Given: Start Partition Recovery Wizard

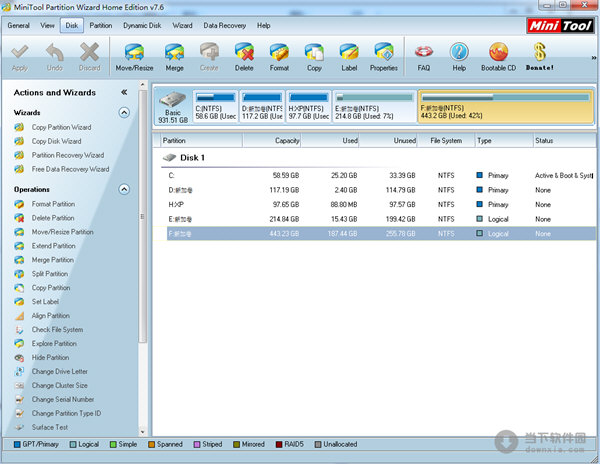Looking at the screenshot, I should 68,155.
